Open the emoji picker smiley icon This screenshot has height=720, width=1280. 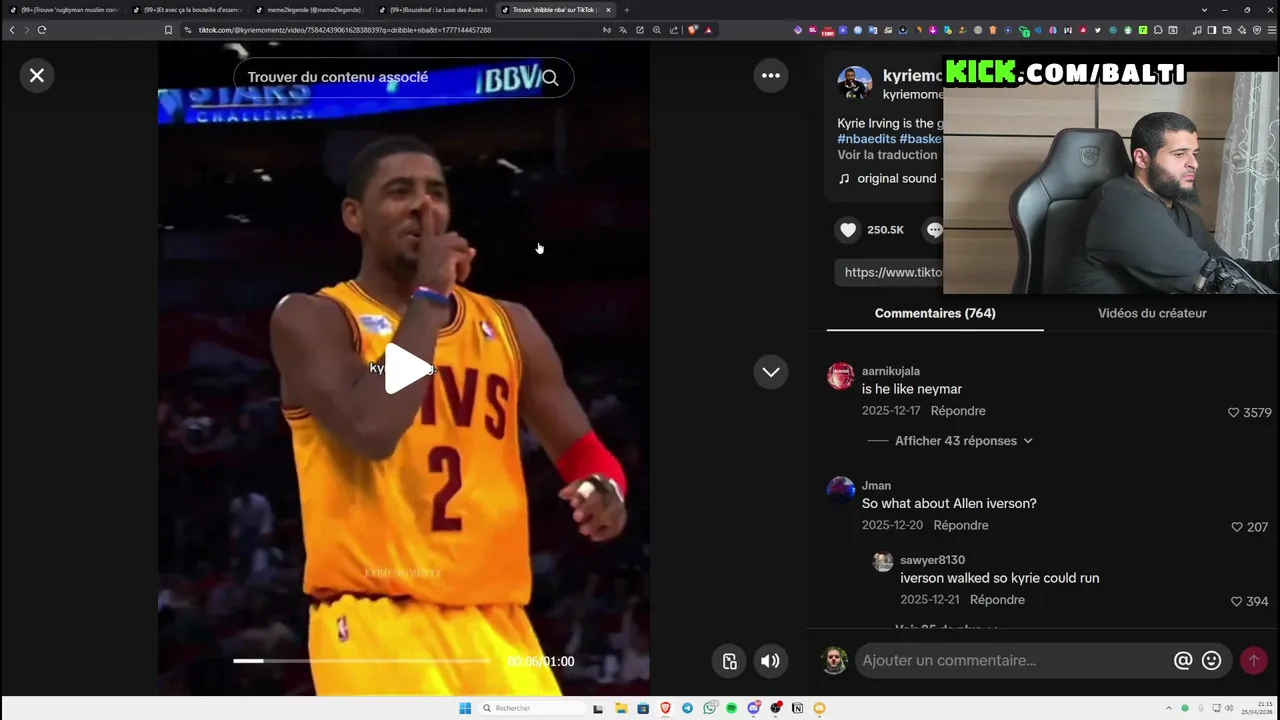(x=1211, y=661)
